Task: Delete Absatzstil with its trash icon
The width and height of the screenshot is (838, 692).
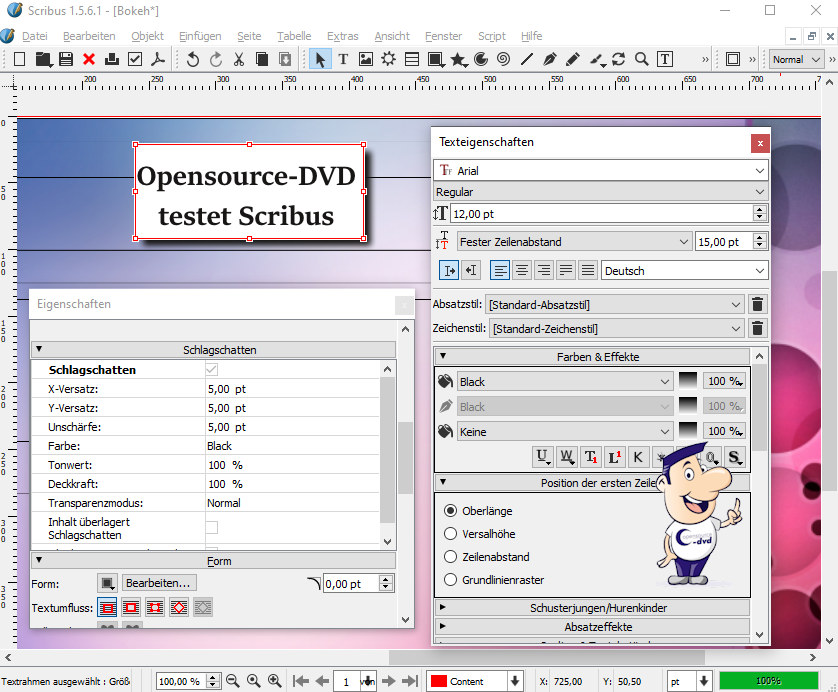Action: (x=757, y=305)
